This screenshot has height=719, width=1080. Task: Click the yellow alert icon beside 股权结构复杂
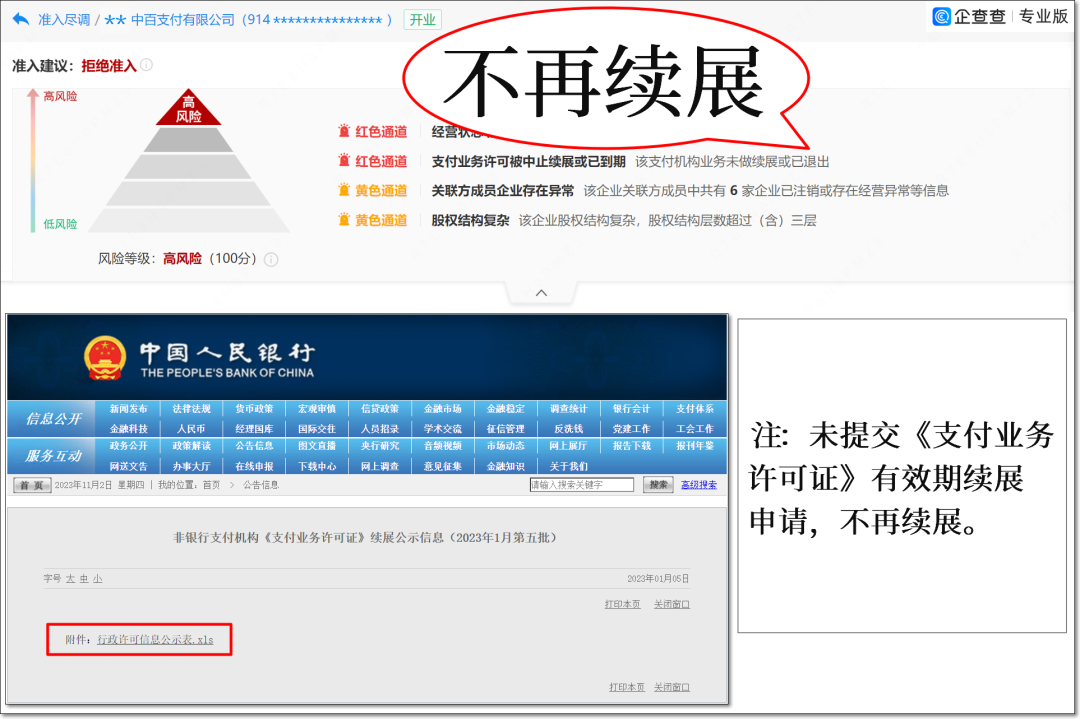pyautogui.click(x=342, y=217)
